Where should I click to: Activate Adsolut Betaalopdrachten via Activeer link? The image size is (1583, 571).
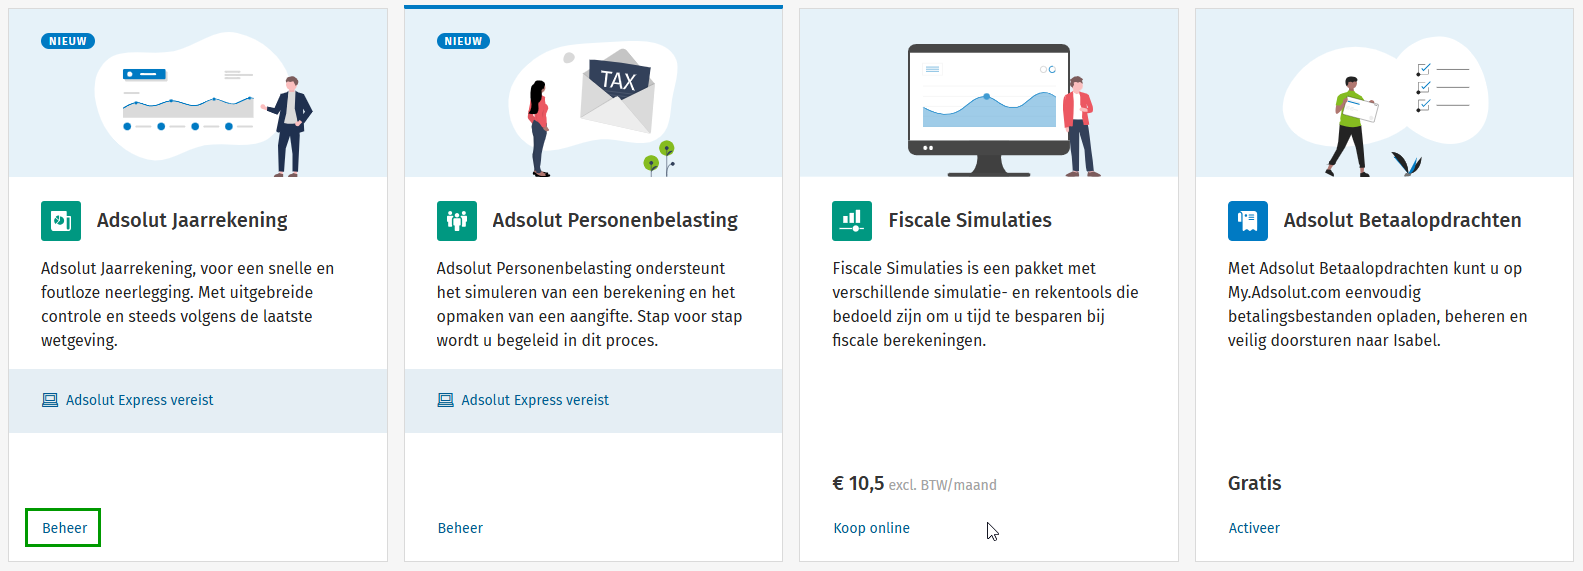(x=1254, y=528)
